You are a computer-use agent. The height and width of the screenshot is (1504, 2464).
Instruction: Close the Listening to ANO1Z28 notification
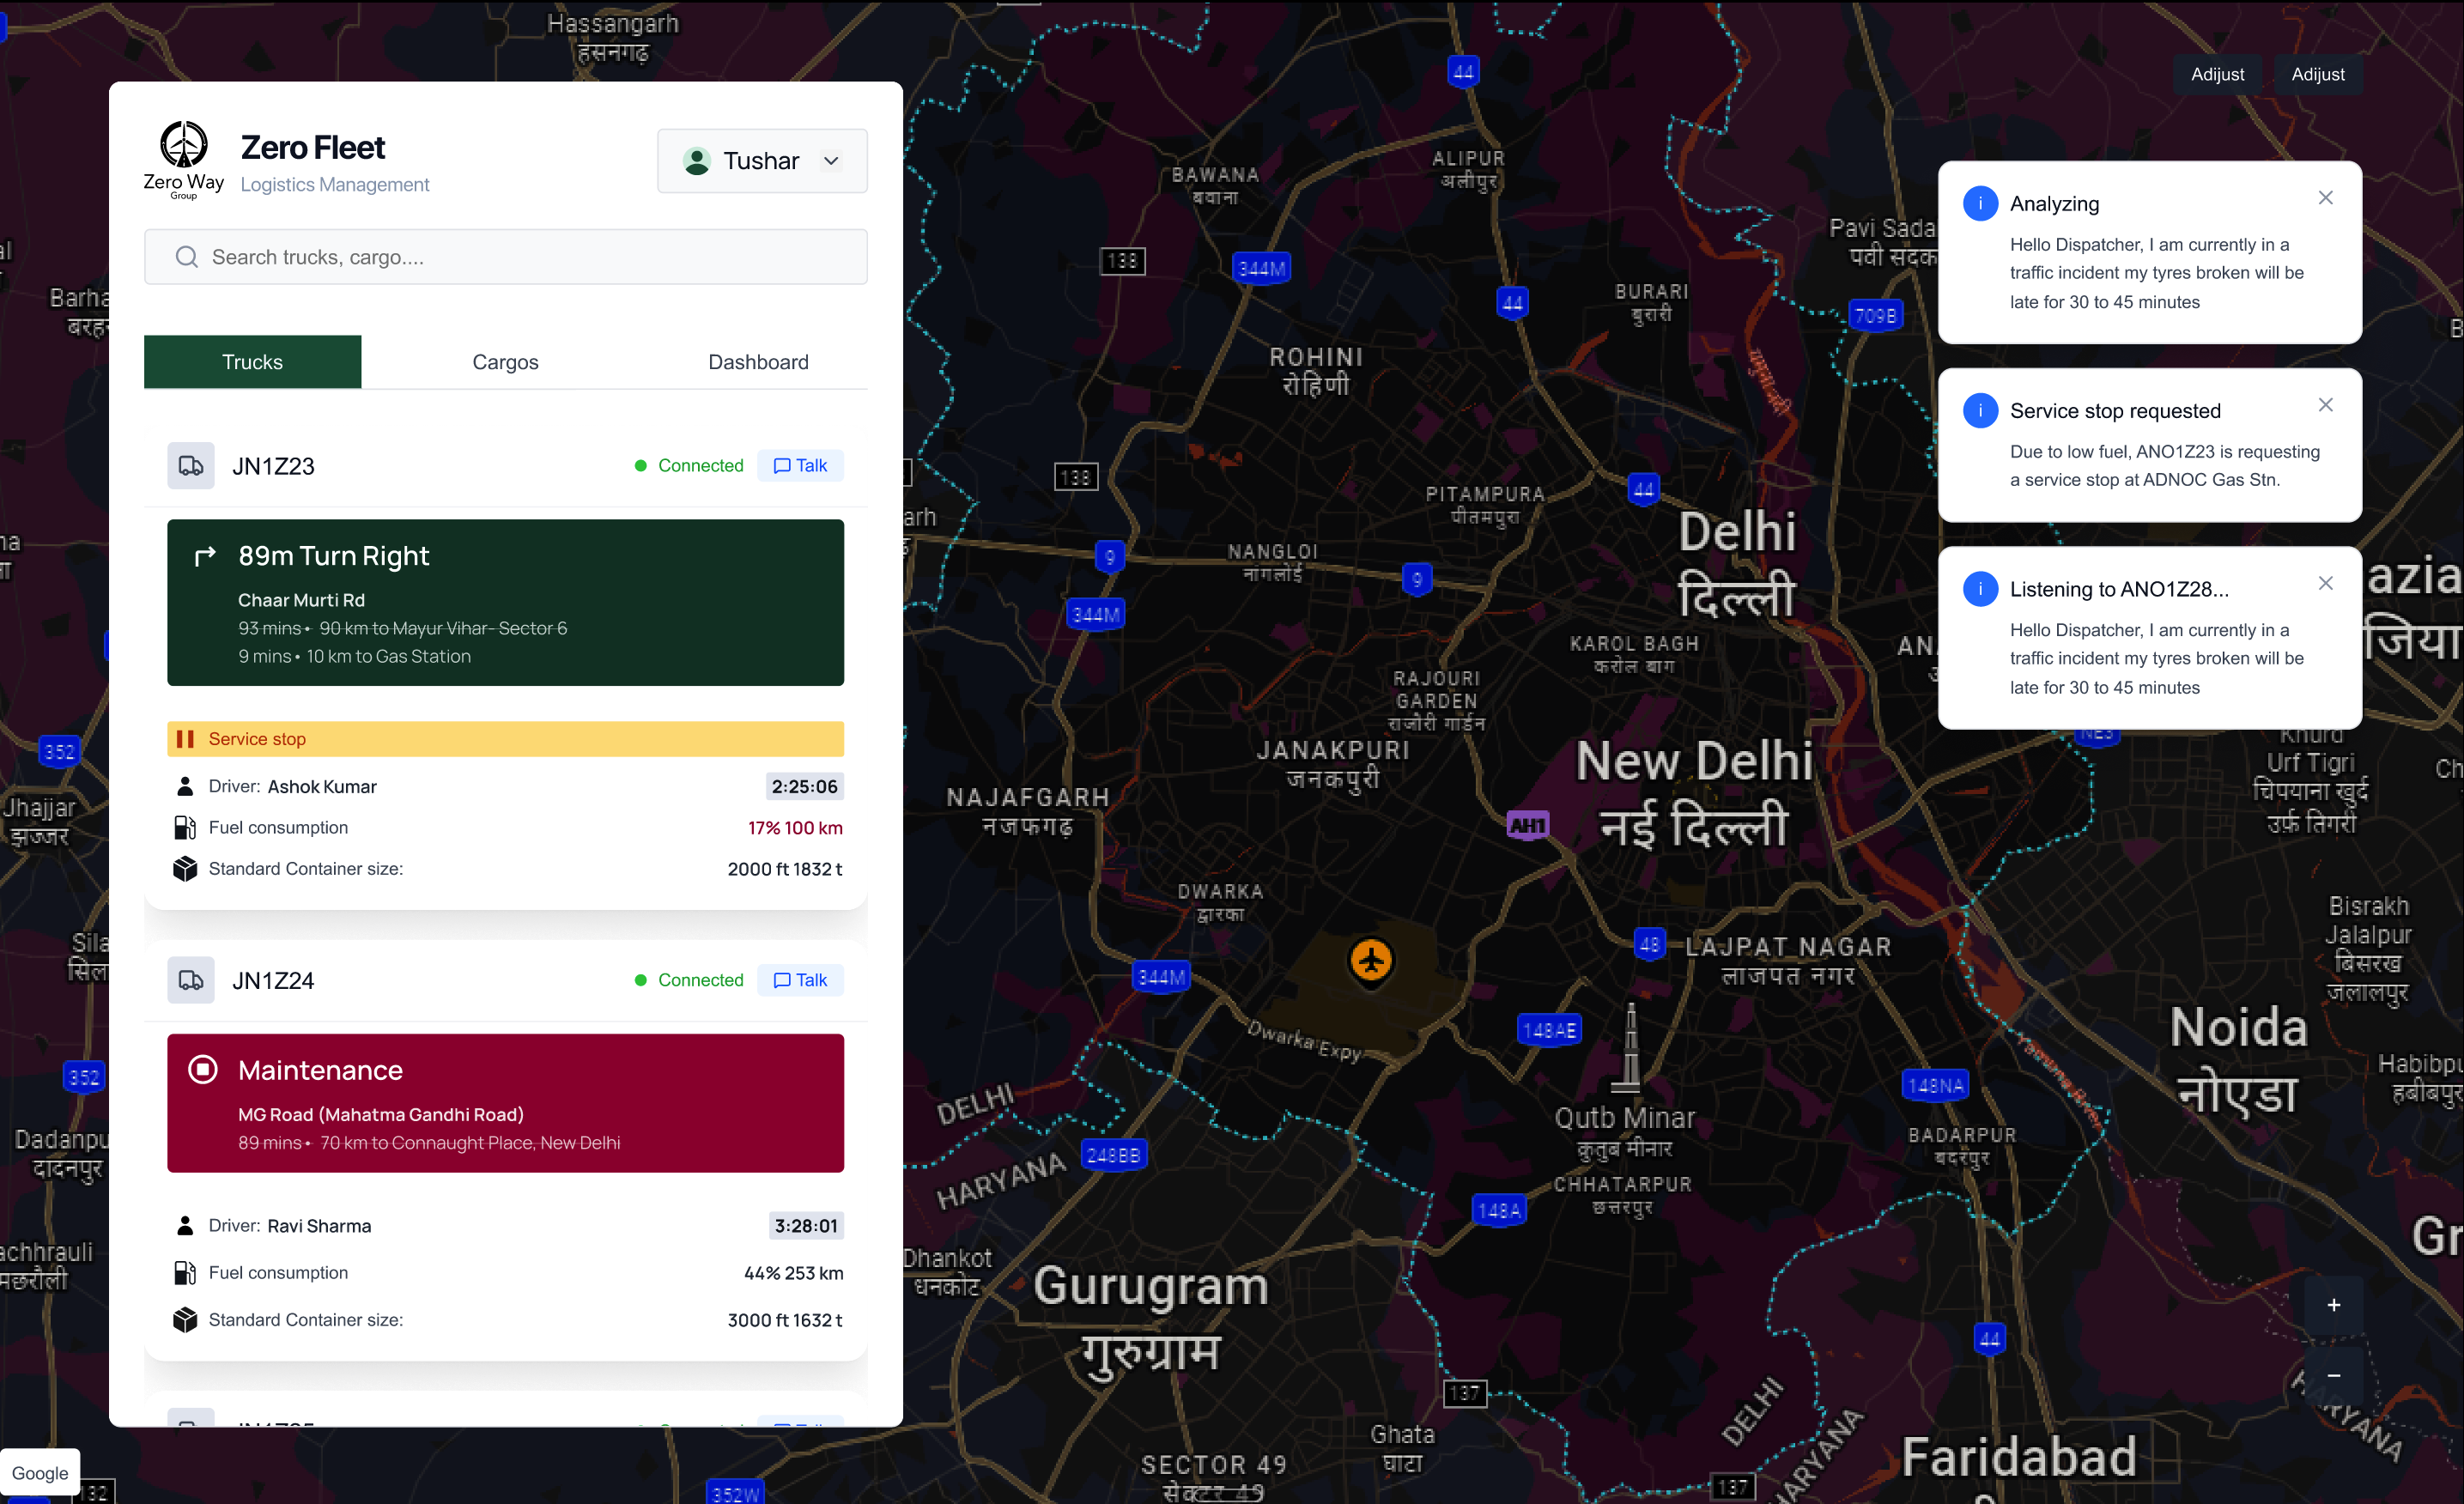(2325, 583)
